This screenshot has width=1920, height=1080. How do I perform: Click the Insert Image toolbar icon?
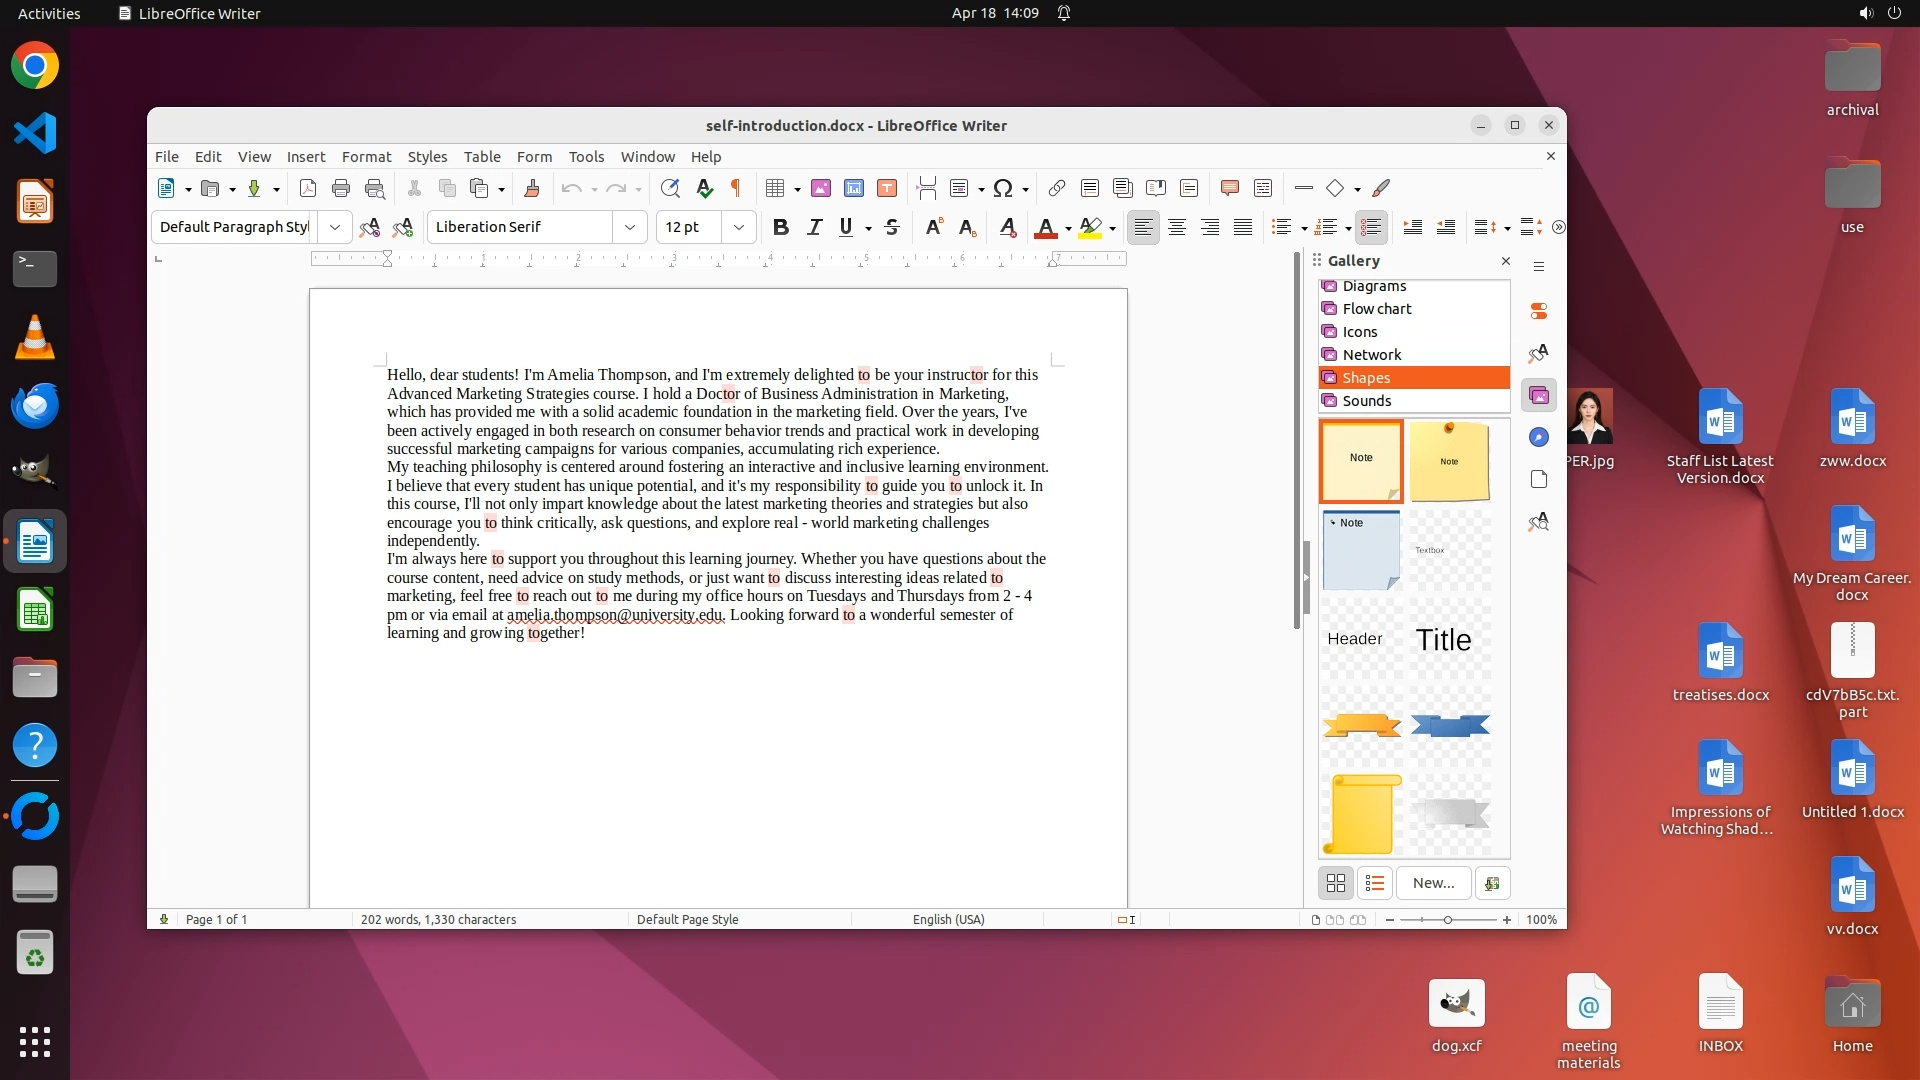pyautogui.click(x=821, y=188)
